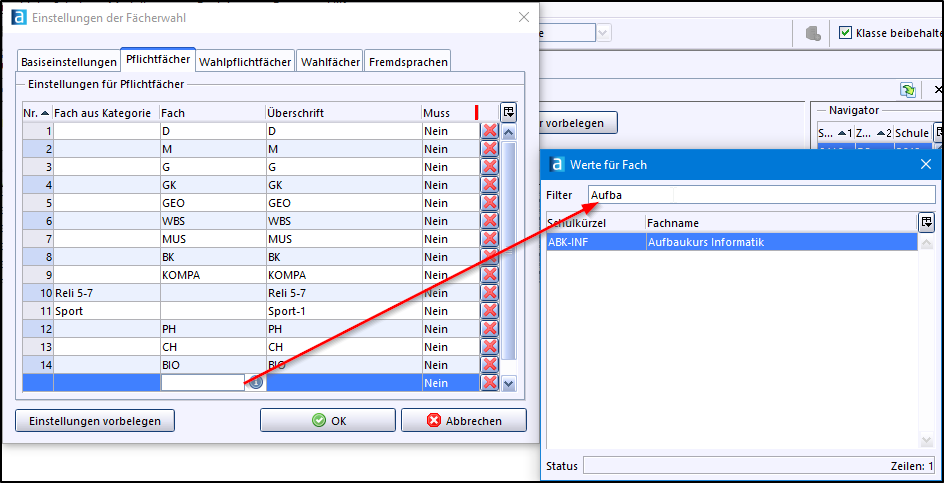Open Fach lookup icon in new row
Screen dimensions: 944x483
tap(256, 383)
